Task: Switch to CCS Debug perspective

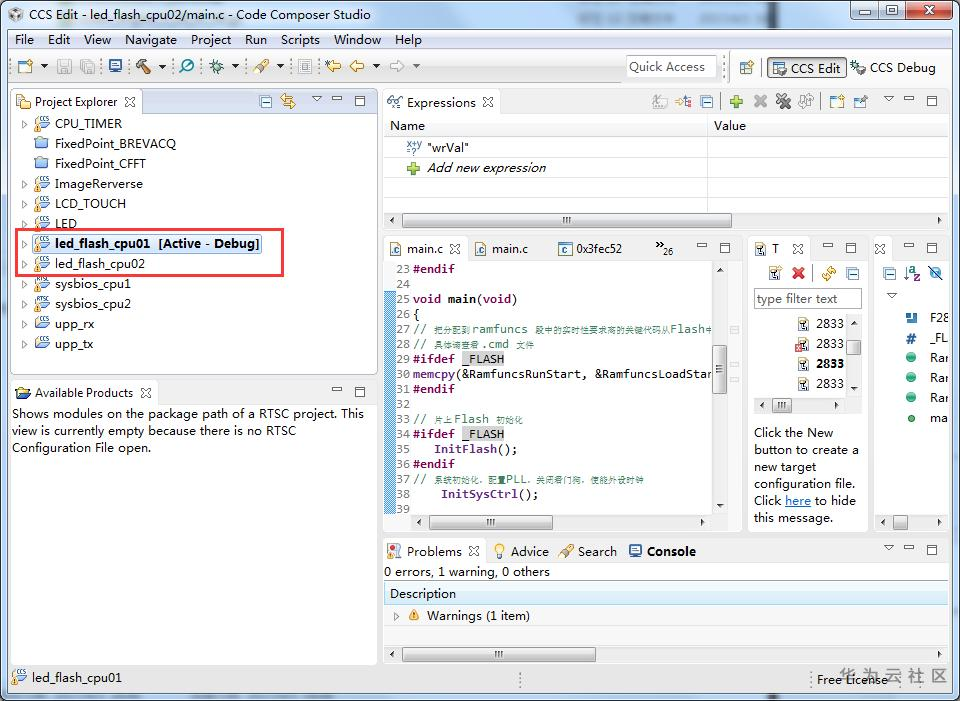Action: [x=894, y=68]
